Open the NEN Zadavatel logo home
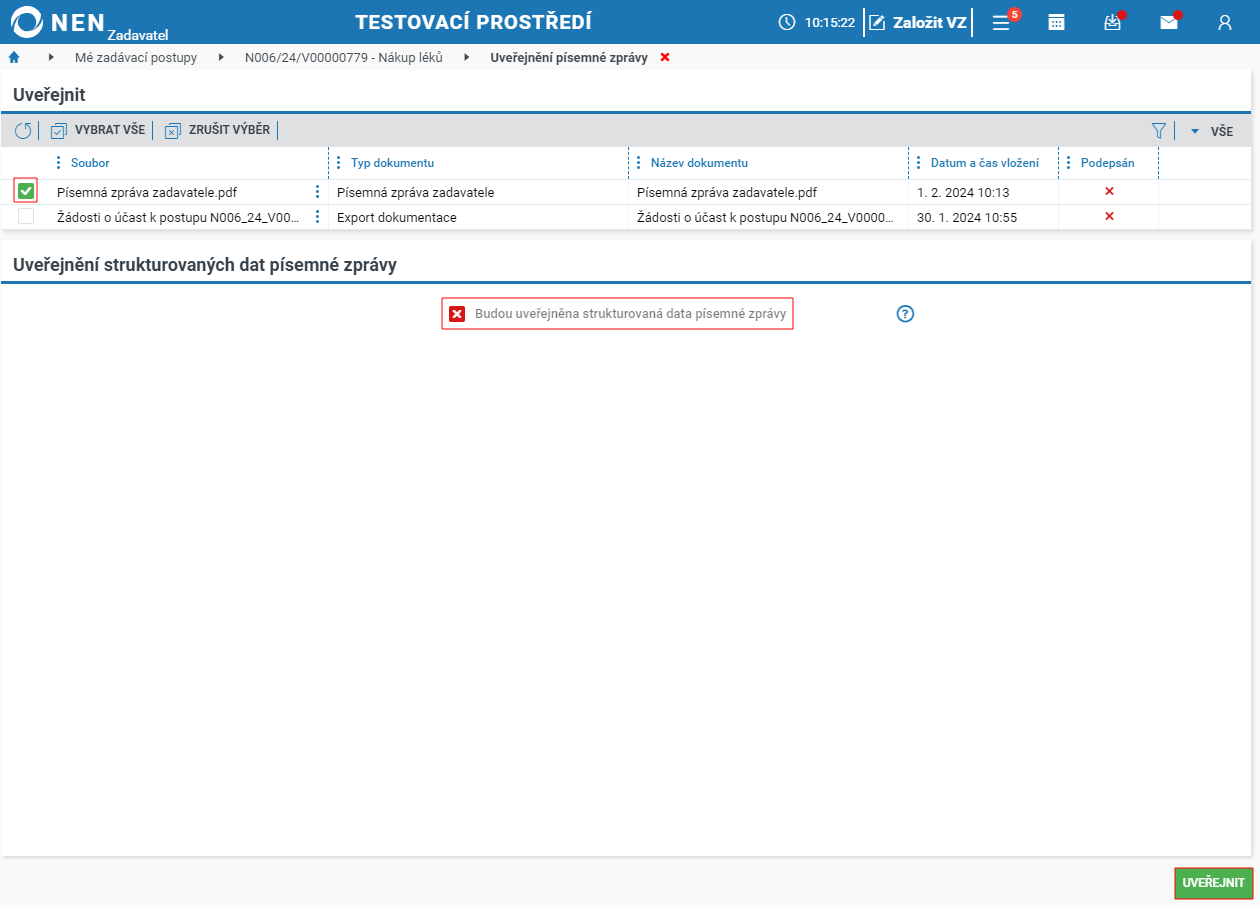This screenshot has width=1260, height=907. coord(89,22)
